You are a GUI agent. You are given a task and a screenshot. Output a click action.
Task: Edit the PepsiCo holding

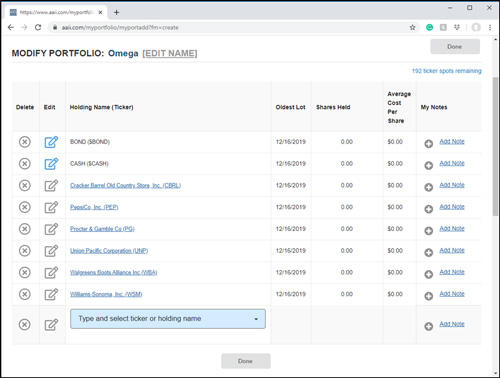[x=51, y=207]
